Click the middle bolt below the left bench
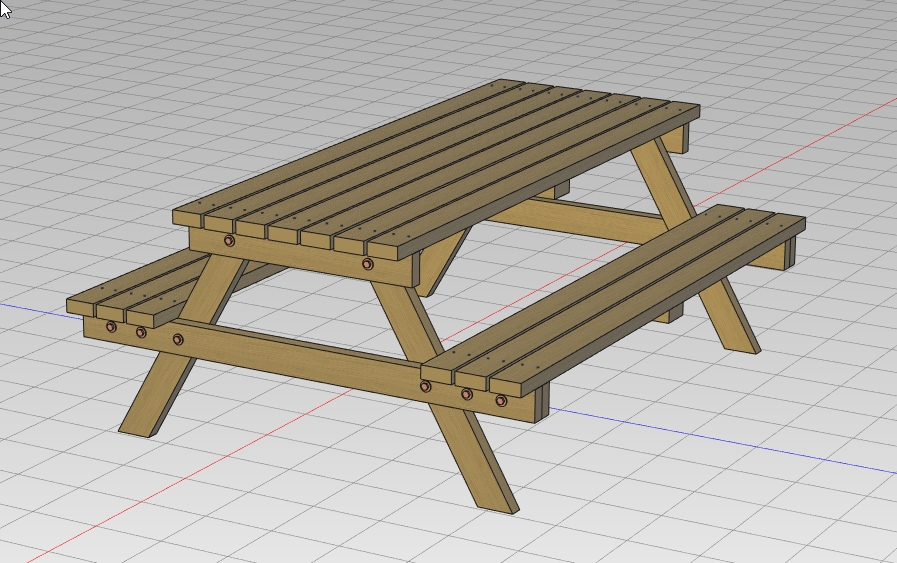The image size is (897, 563). pyautogui.click(x=141, y=332)
